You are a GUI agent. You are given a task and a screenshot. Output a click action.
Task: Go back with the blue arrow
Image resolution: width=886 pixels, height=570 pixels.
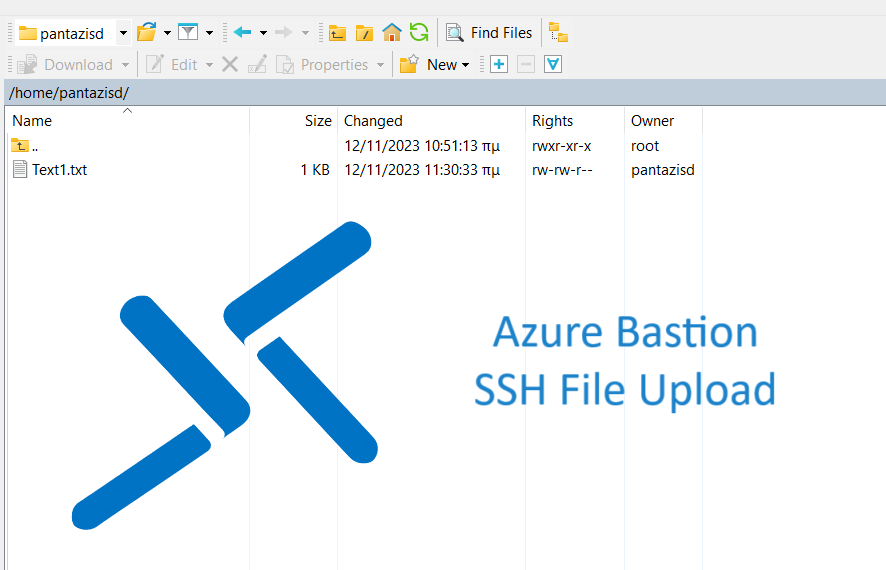(242, 33)
